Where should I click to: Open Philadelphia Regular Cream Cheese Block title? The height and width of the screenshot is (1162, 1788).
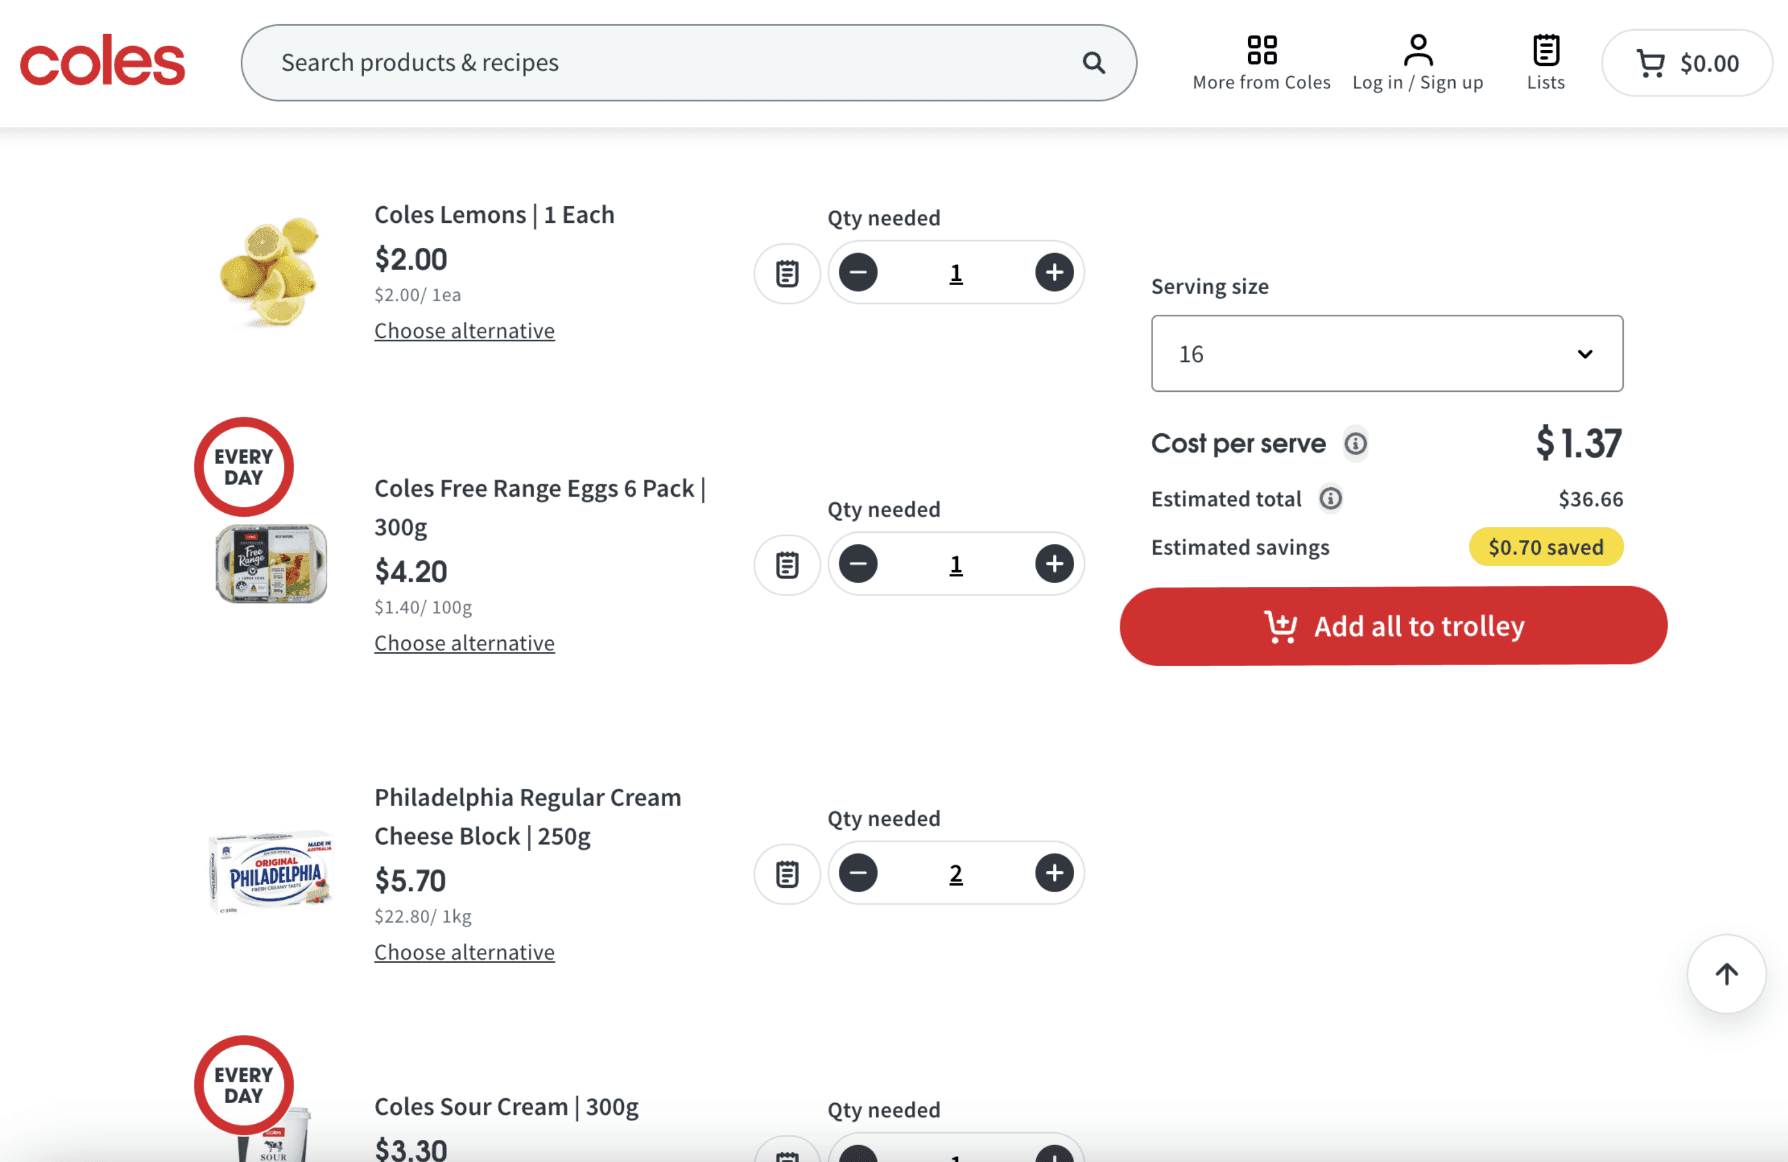click(x=527, y=816)
